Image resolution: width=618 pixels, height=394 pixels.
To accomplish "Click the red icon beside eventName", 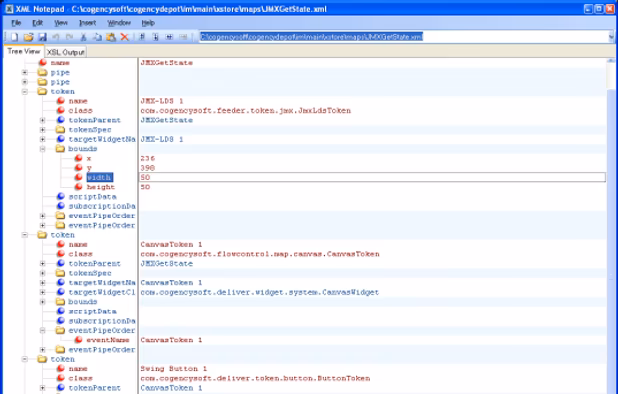I will pyautogui.click(x=79, y=340).
